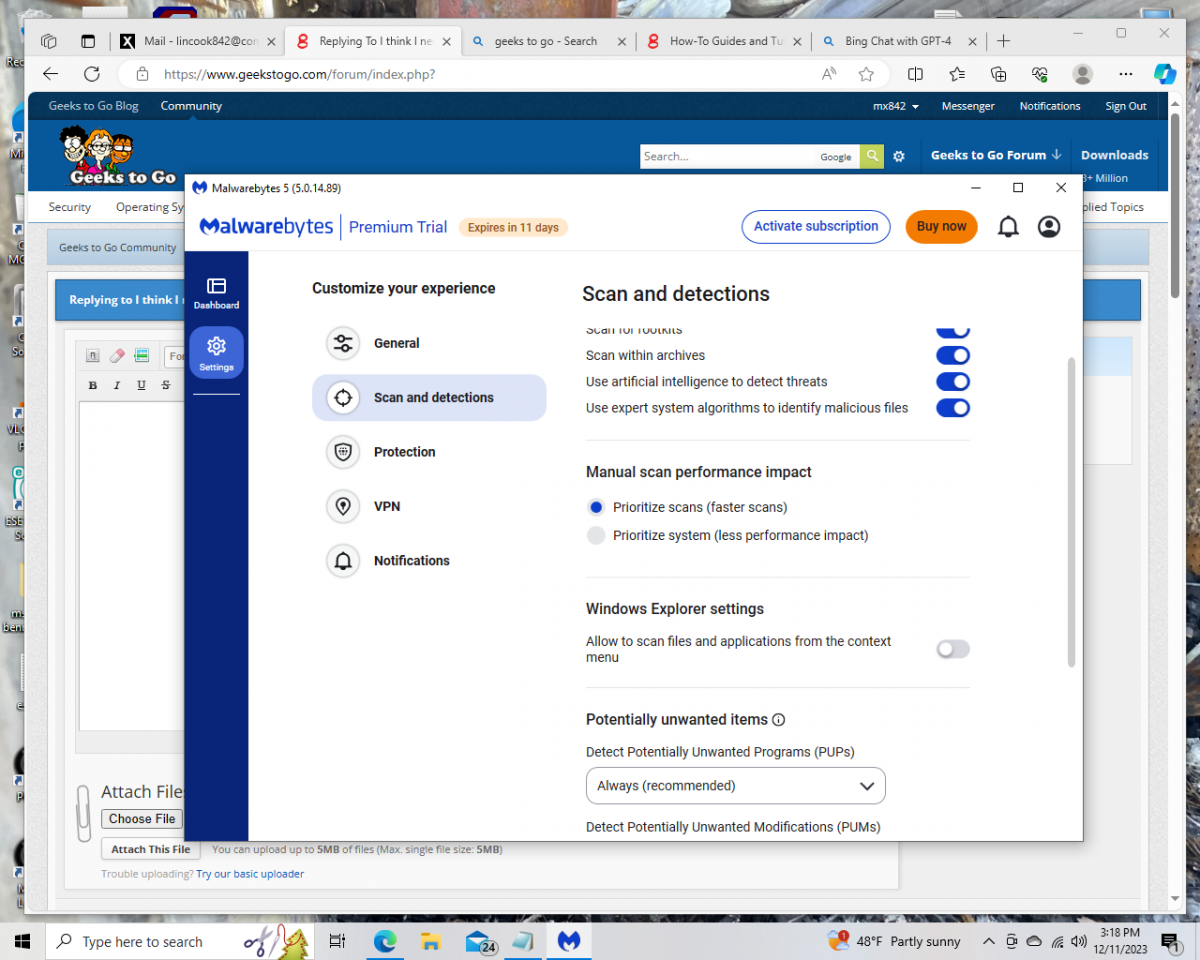This screenshot has height=960, width=1200.
Task: Open Malwarebytes from the Windows taskbar
Action: click(x=569, y=941)
